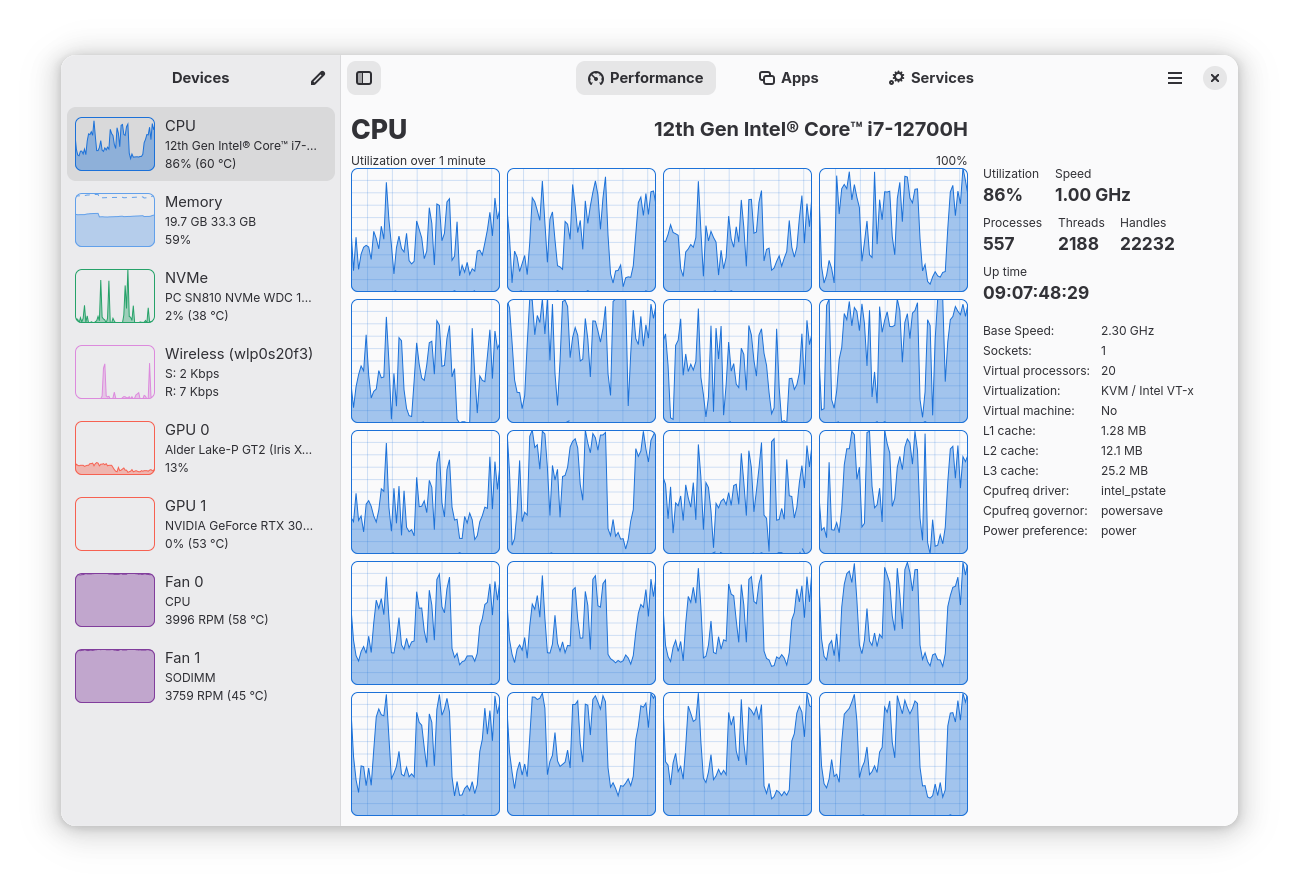The width and height of the screenshot is (1299, 893).
Task: Open the Memory device entry
Action: click(x=200, y=220)
